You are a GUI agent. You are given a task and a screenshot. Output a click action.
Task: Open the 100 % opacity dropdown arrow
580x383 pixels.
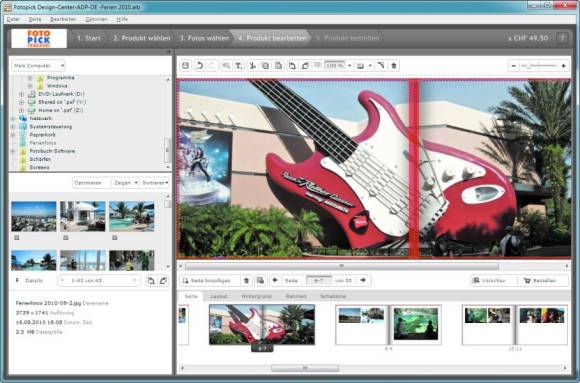point(350,66)
